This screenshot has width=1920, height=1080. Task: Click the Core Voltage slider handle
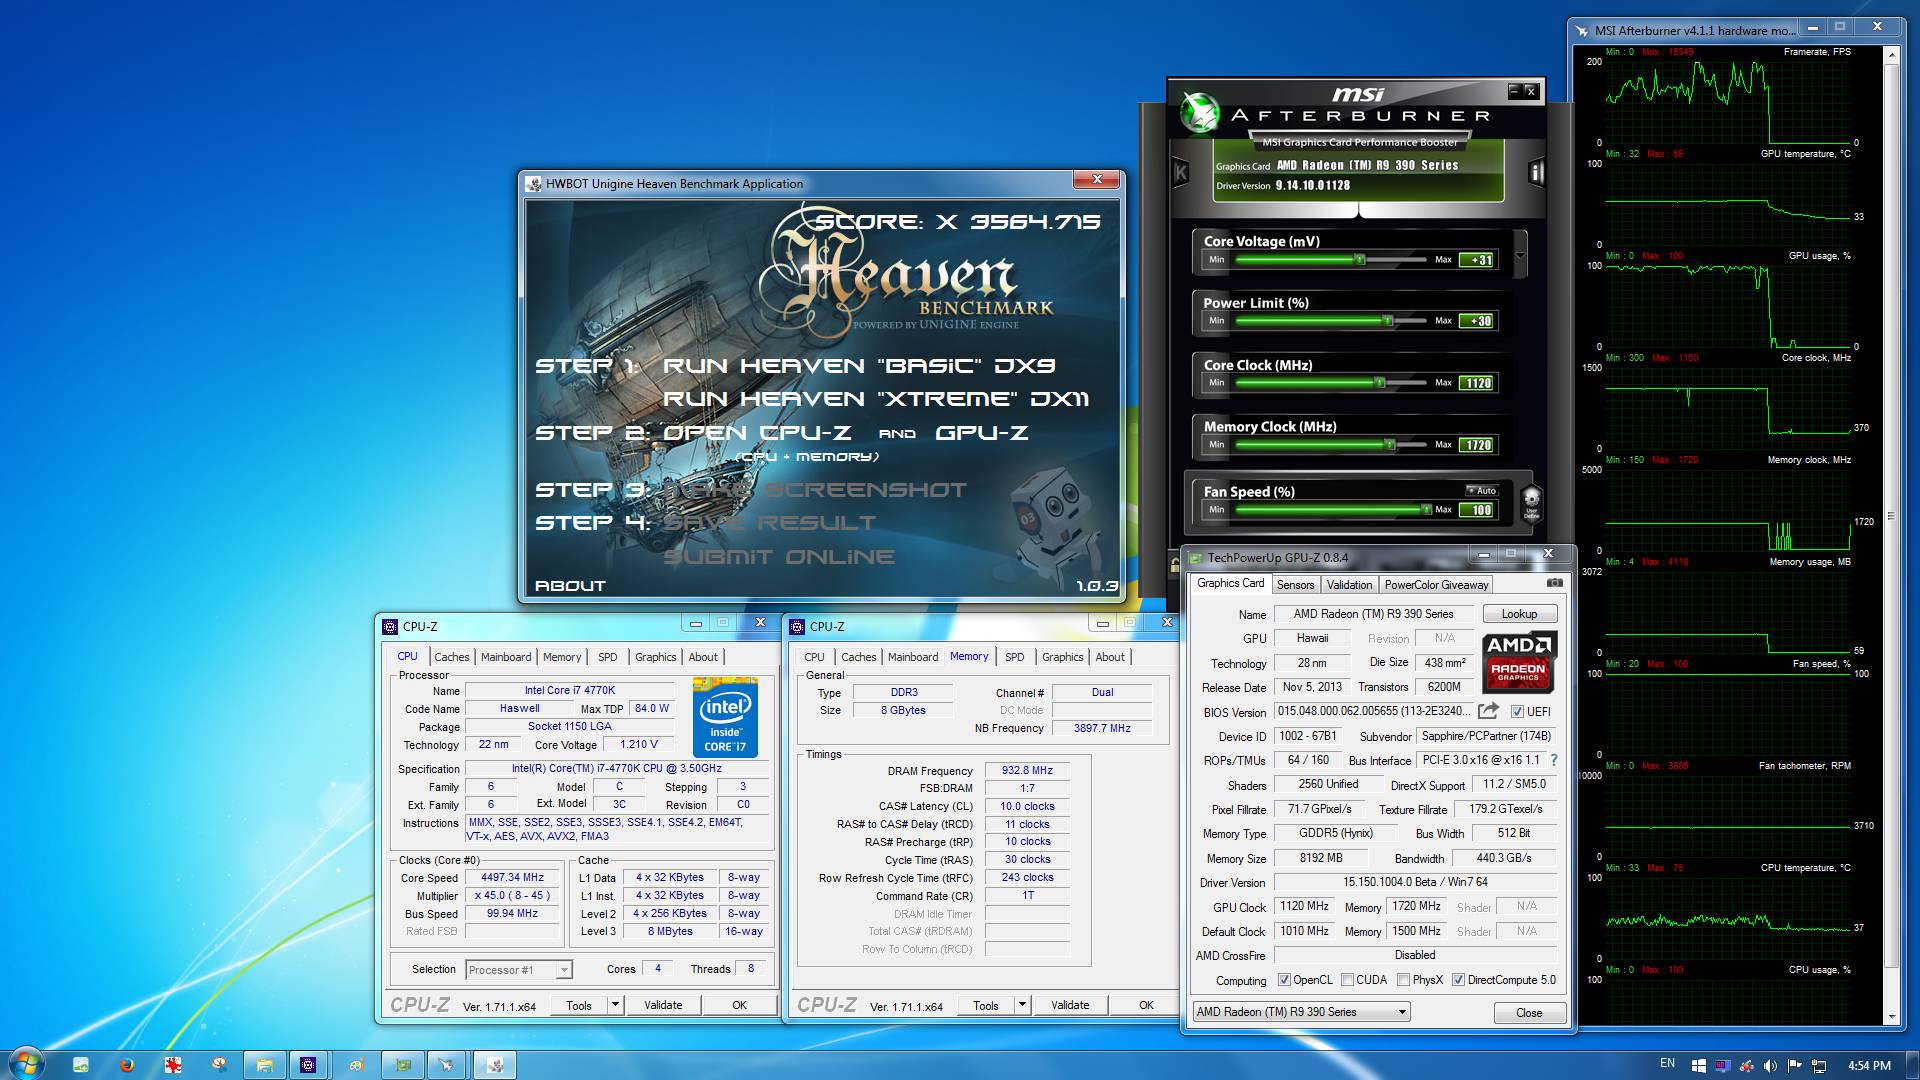point(1359,260)
